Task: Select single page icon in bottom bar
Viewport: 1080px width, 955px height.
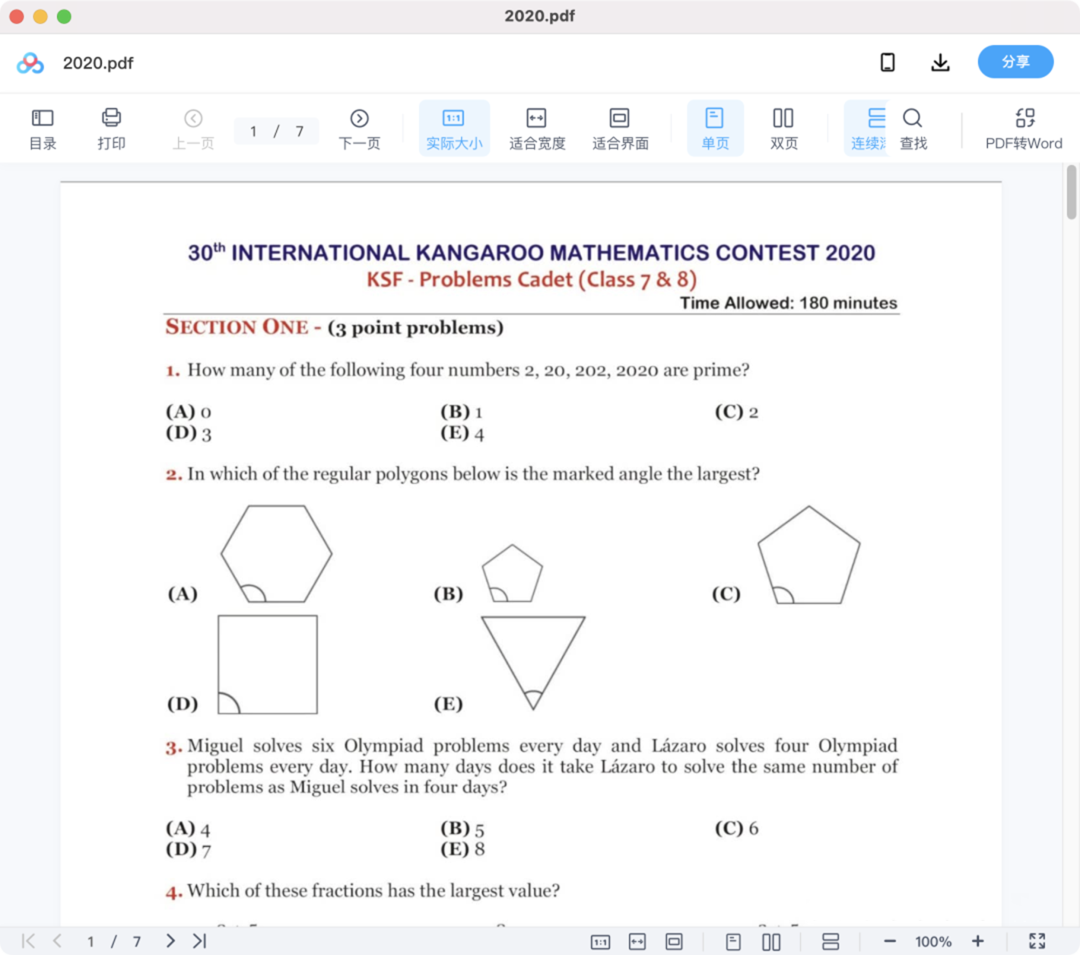Action: pyautogui.click(x=734, y=941)
